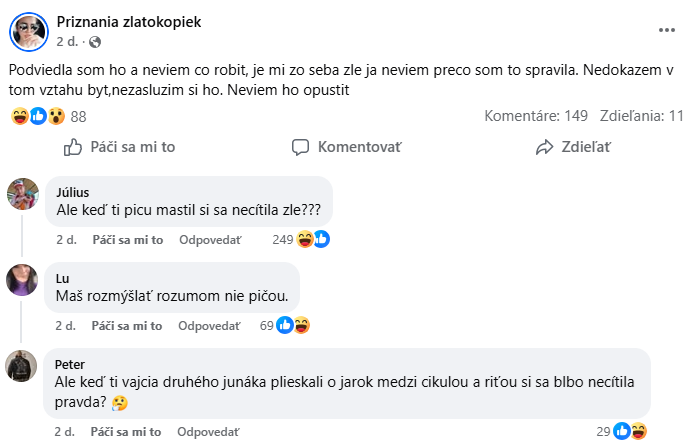
Task: Like Peter's comment
Action: [x=127, y=431]
